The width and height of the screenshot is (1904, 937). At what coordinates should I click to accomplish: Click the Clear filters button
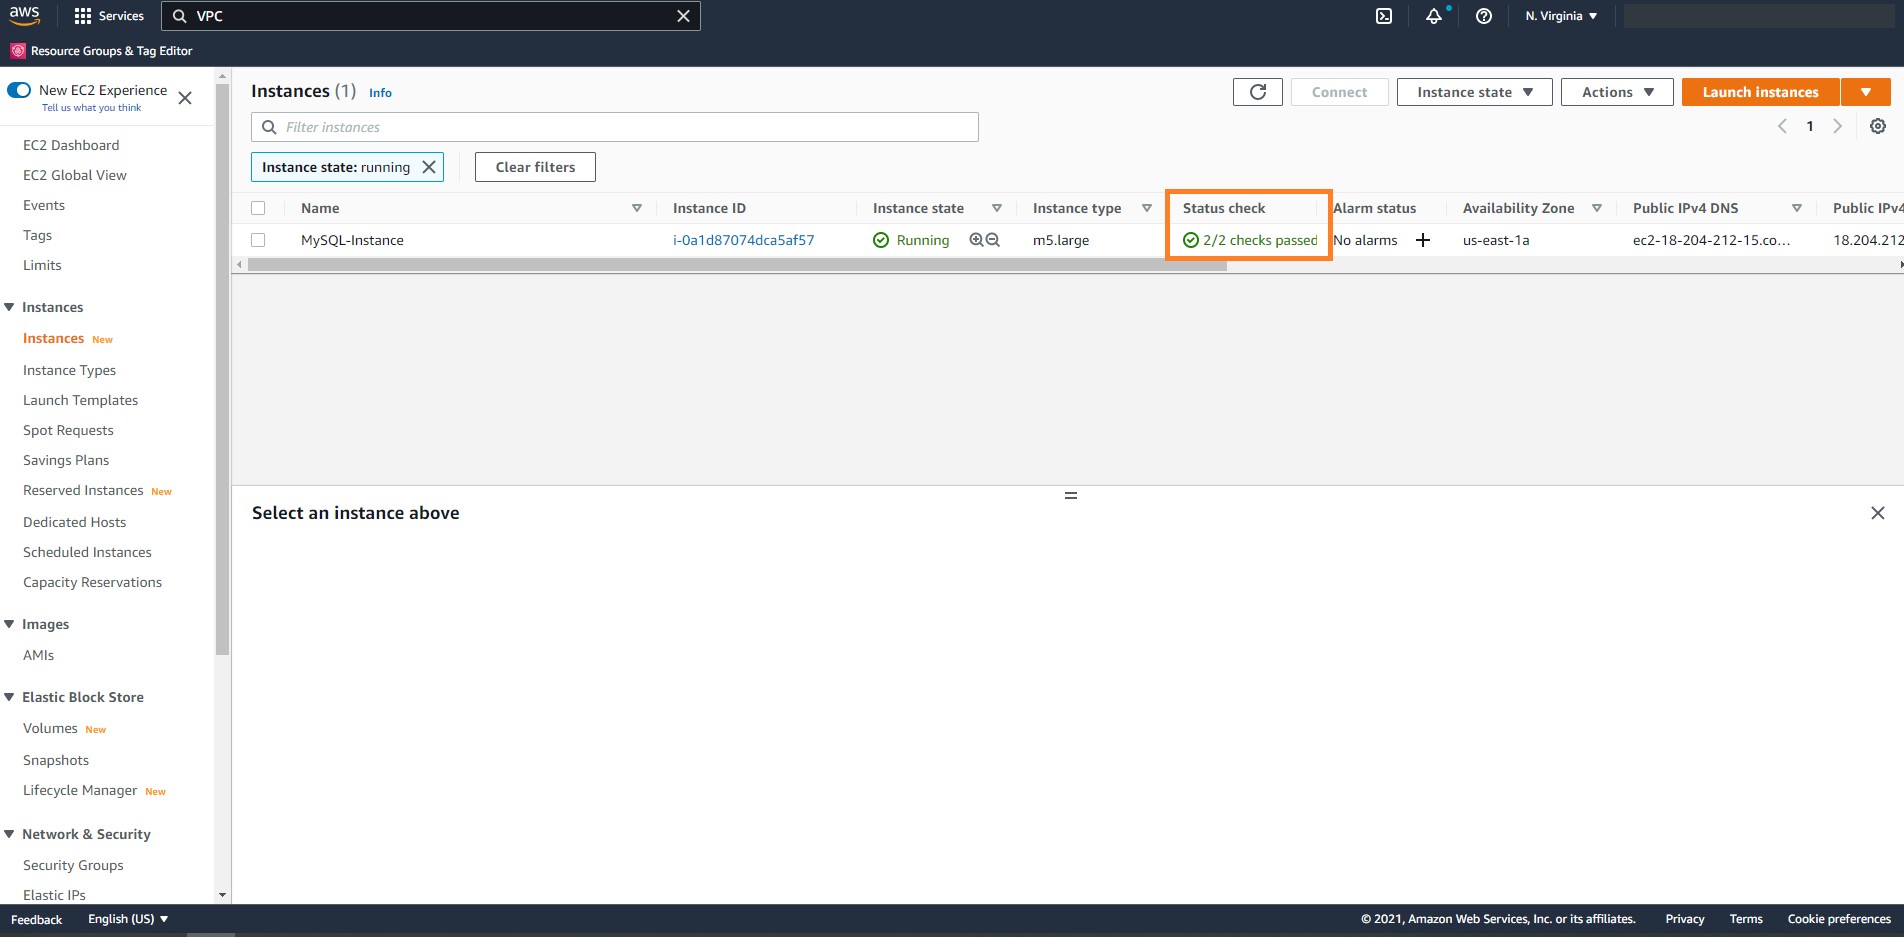click(x=535, y=167)
